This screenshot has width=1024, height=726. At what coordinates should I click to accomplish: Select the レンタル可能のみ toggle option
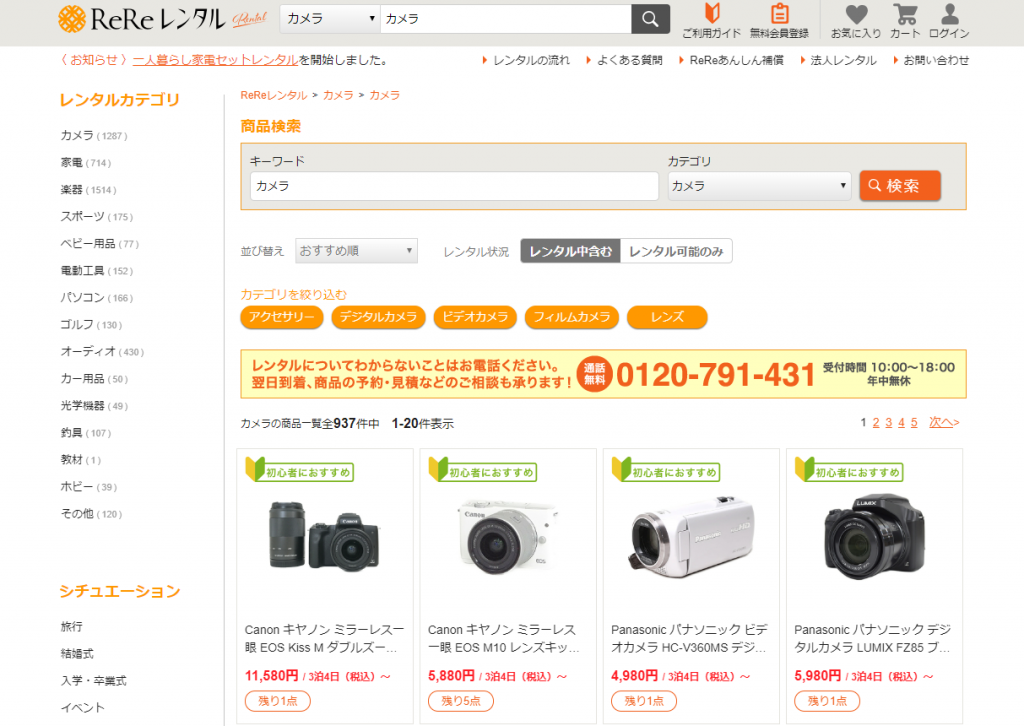click(x=676, y=251)
